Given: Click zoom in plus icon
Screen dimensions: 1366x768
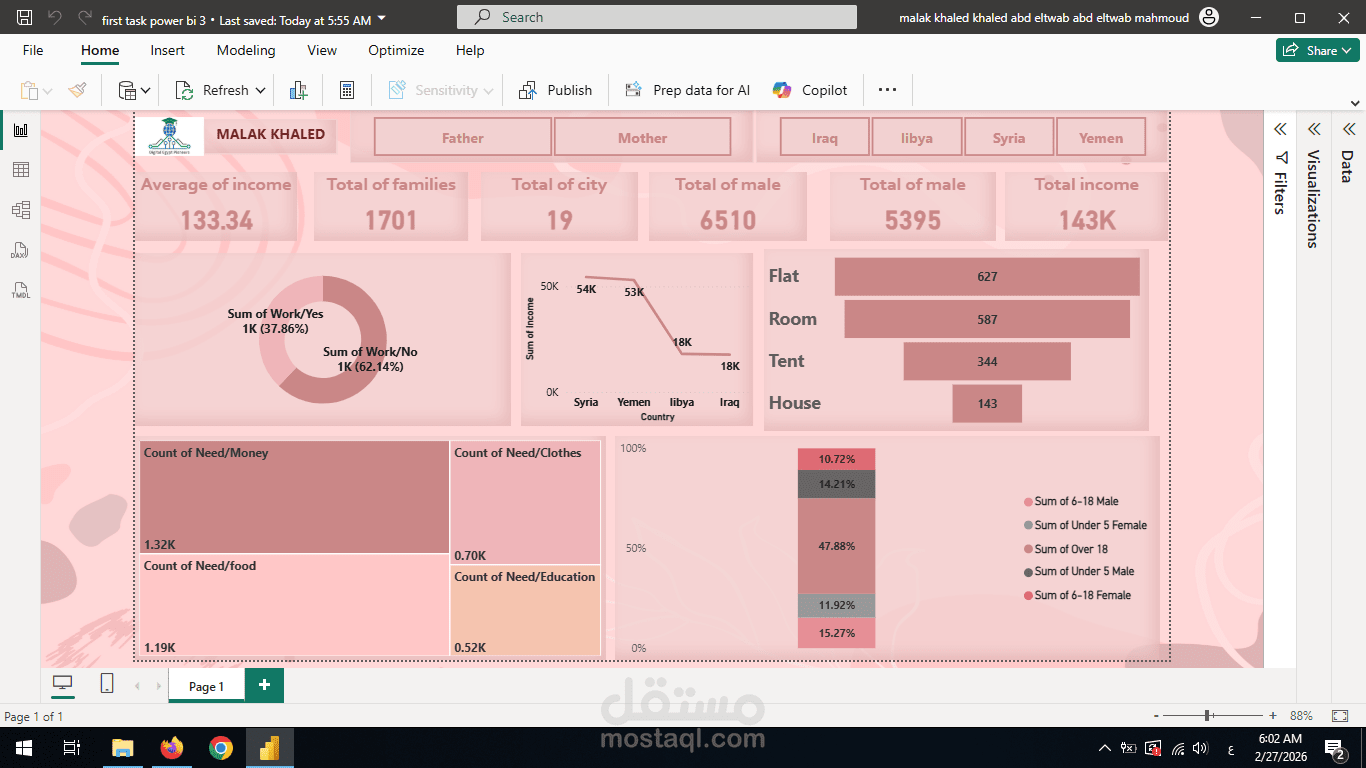Looking at the screenshot, I should pyautogui.click(x=1273, y=716).
